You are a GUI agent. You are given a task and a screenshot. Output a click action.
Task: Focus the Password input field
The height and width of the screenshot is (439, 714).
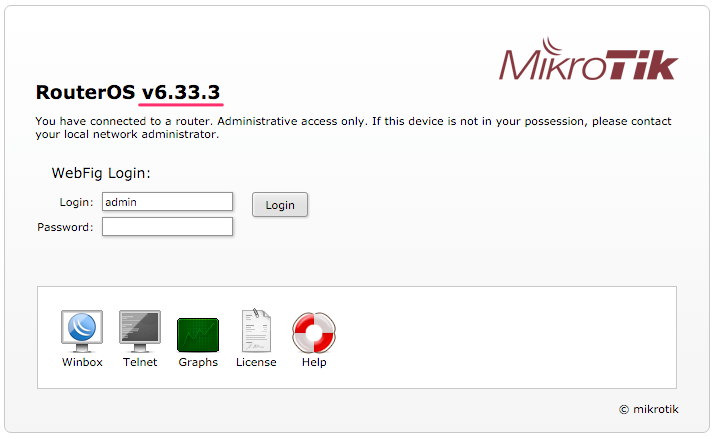(x=168, y=227)
